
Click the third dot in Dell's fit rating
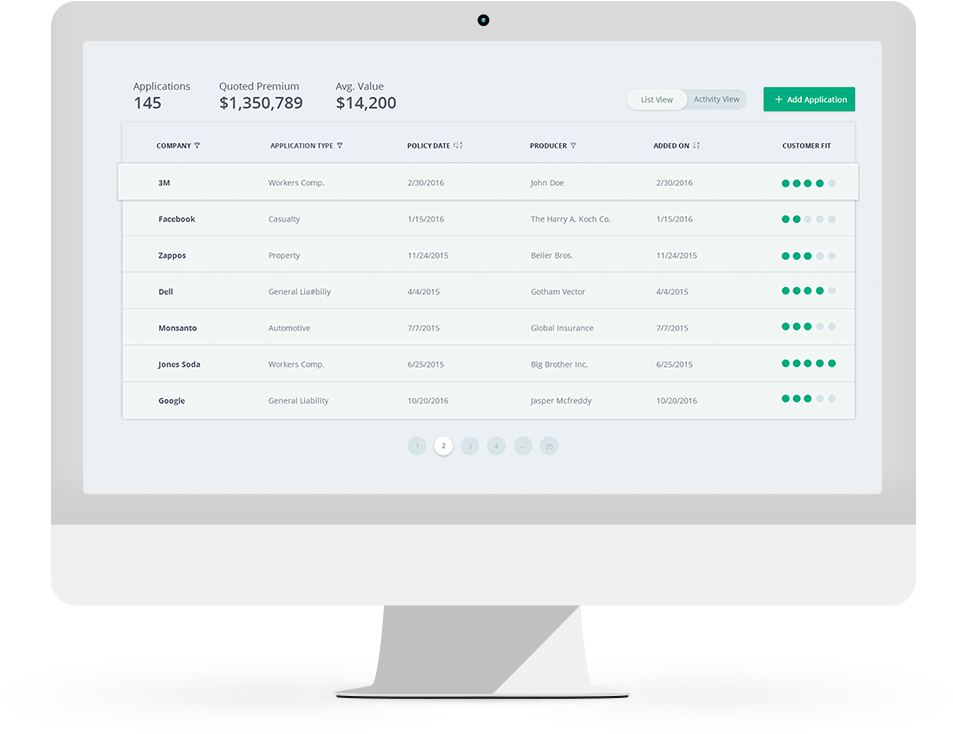tap(808, 291)
